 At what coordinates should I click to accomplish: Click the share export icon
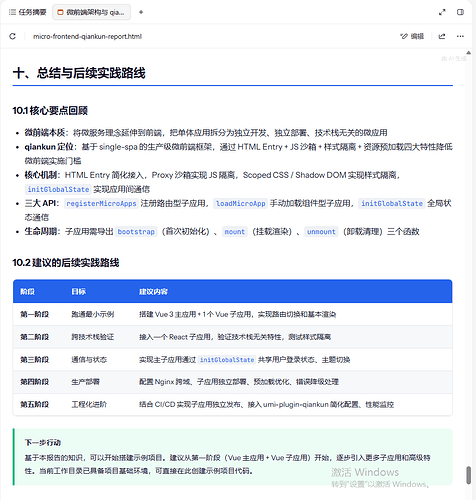pos(442,36)
